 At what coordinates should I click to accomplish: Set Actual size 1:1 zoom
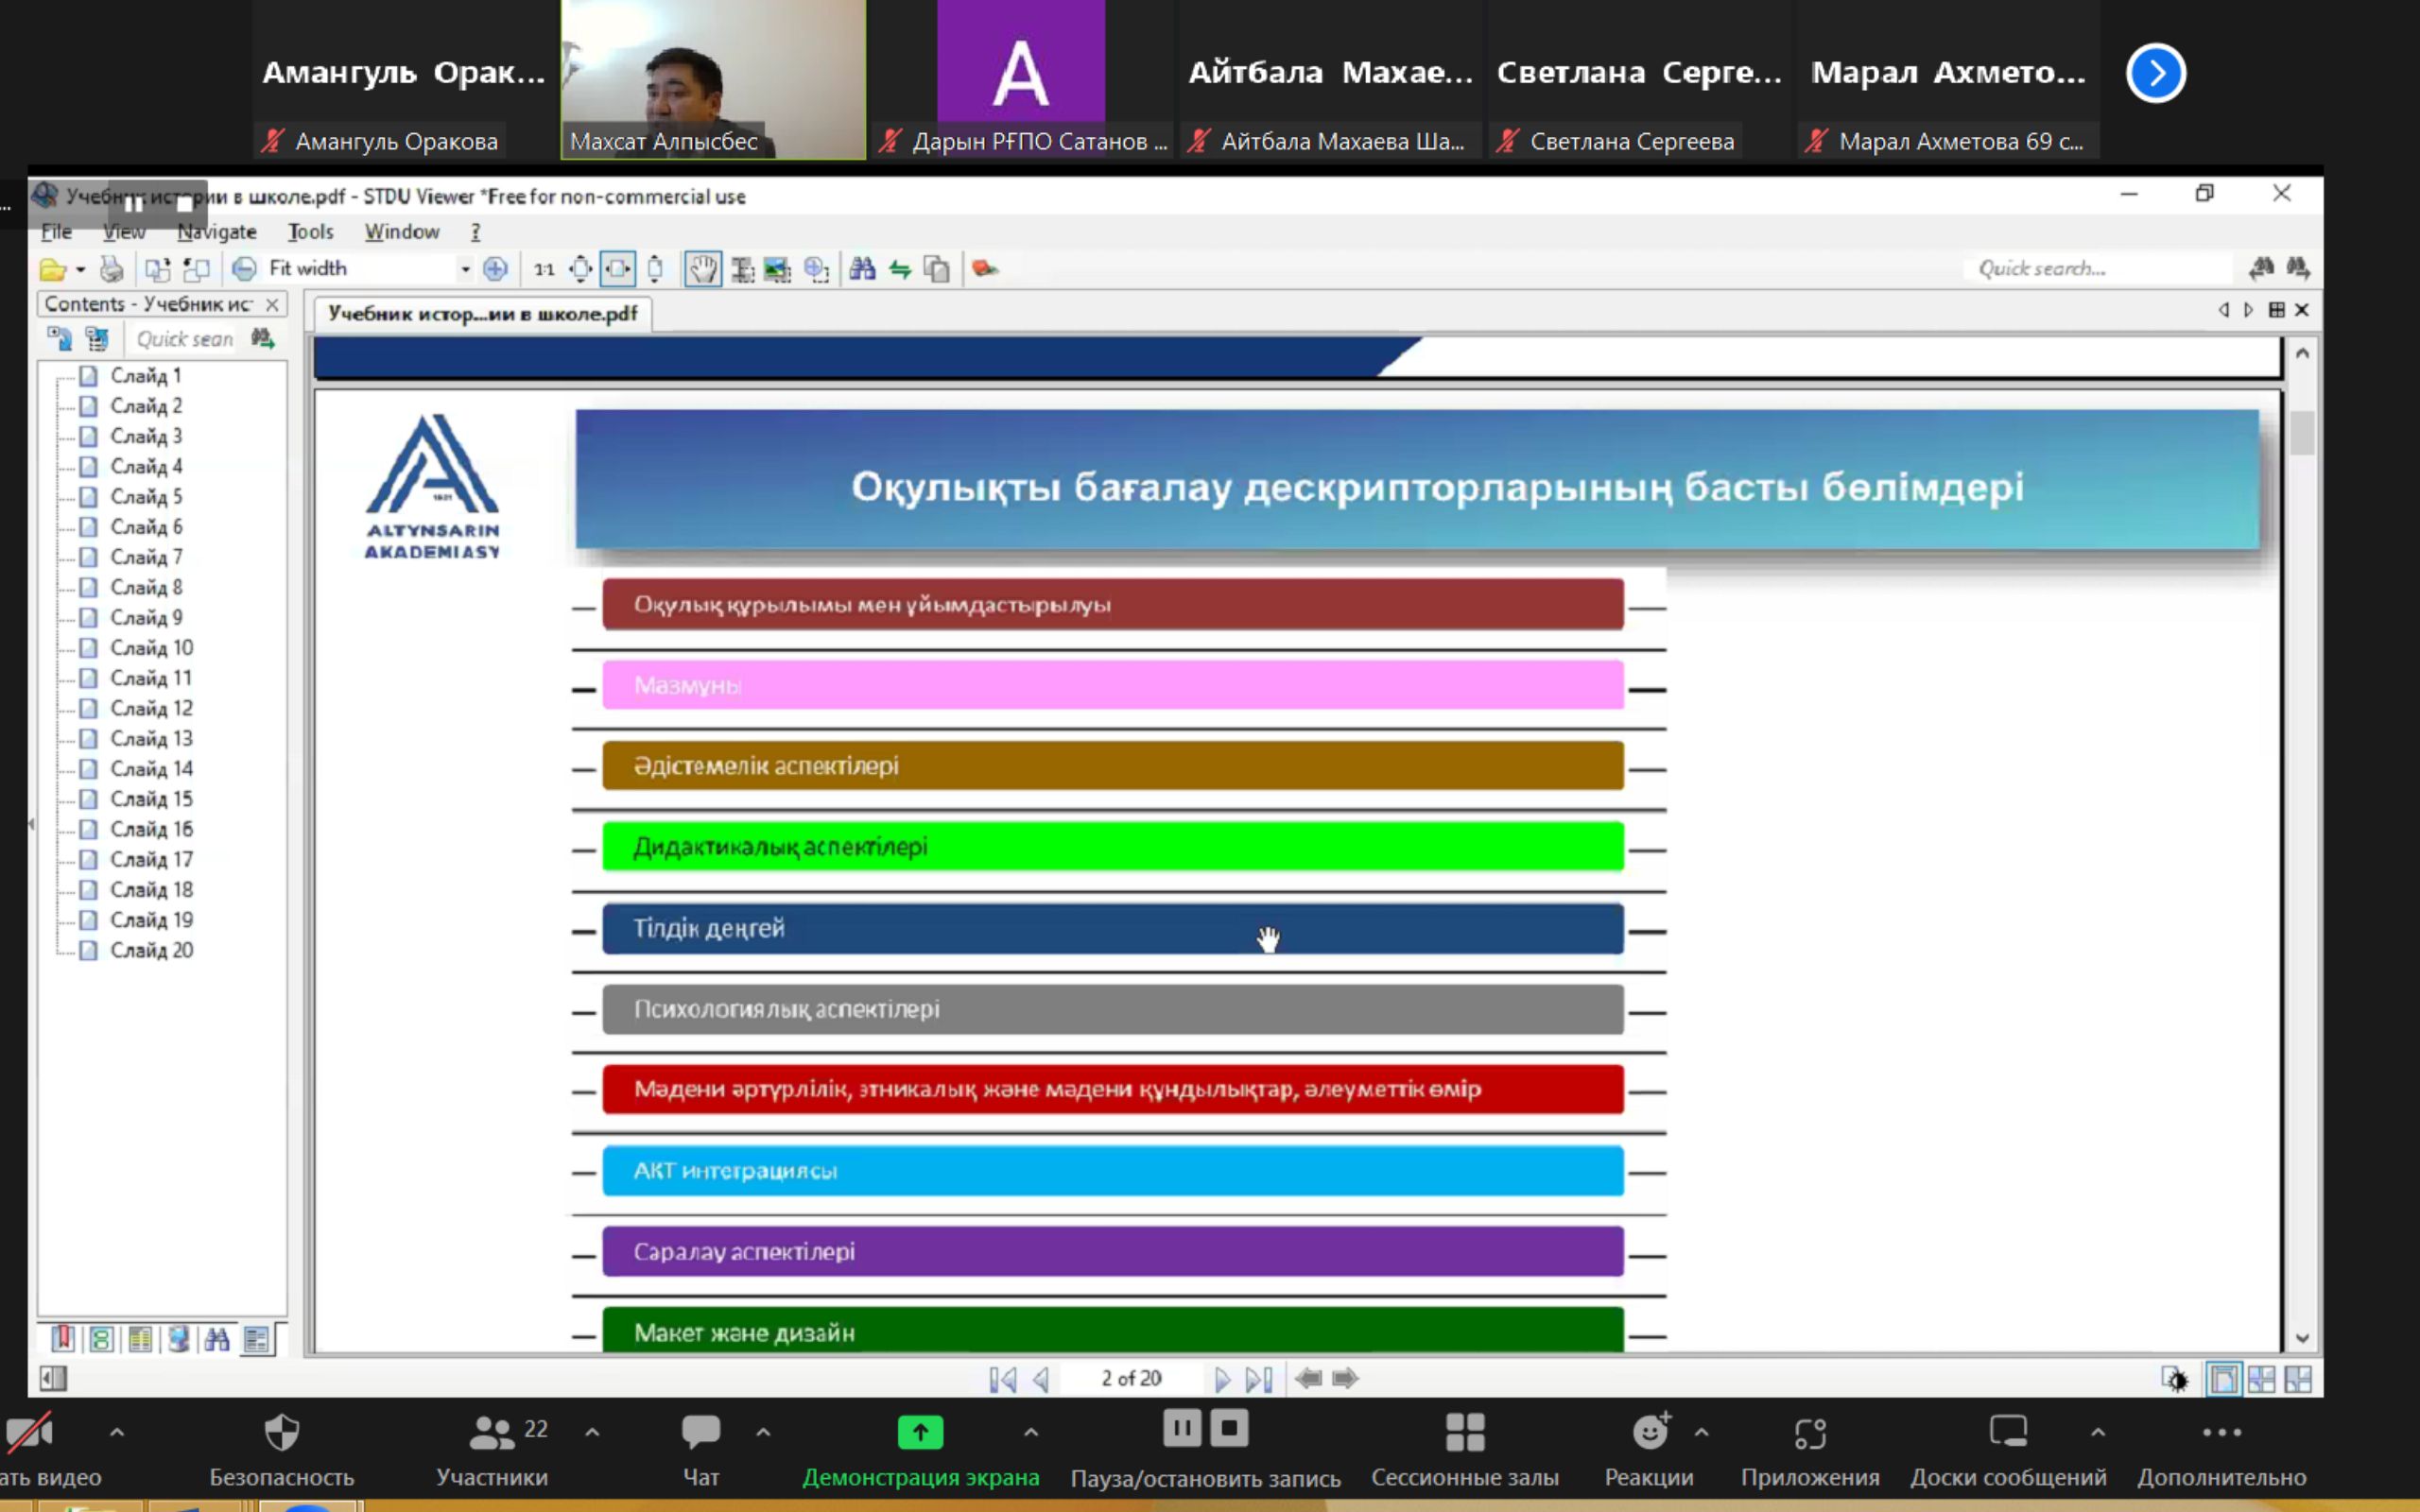544,269
